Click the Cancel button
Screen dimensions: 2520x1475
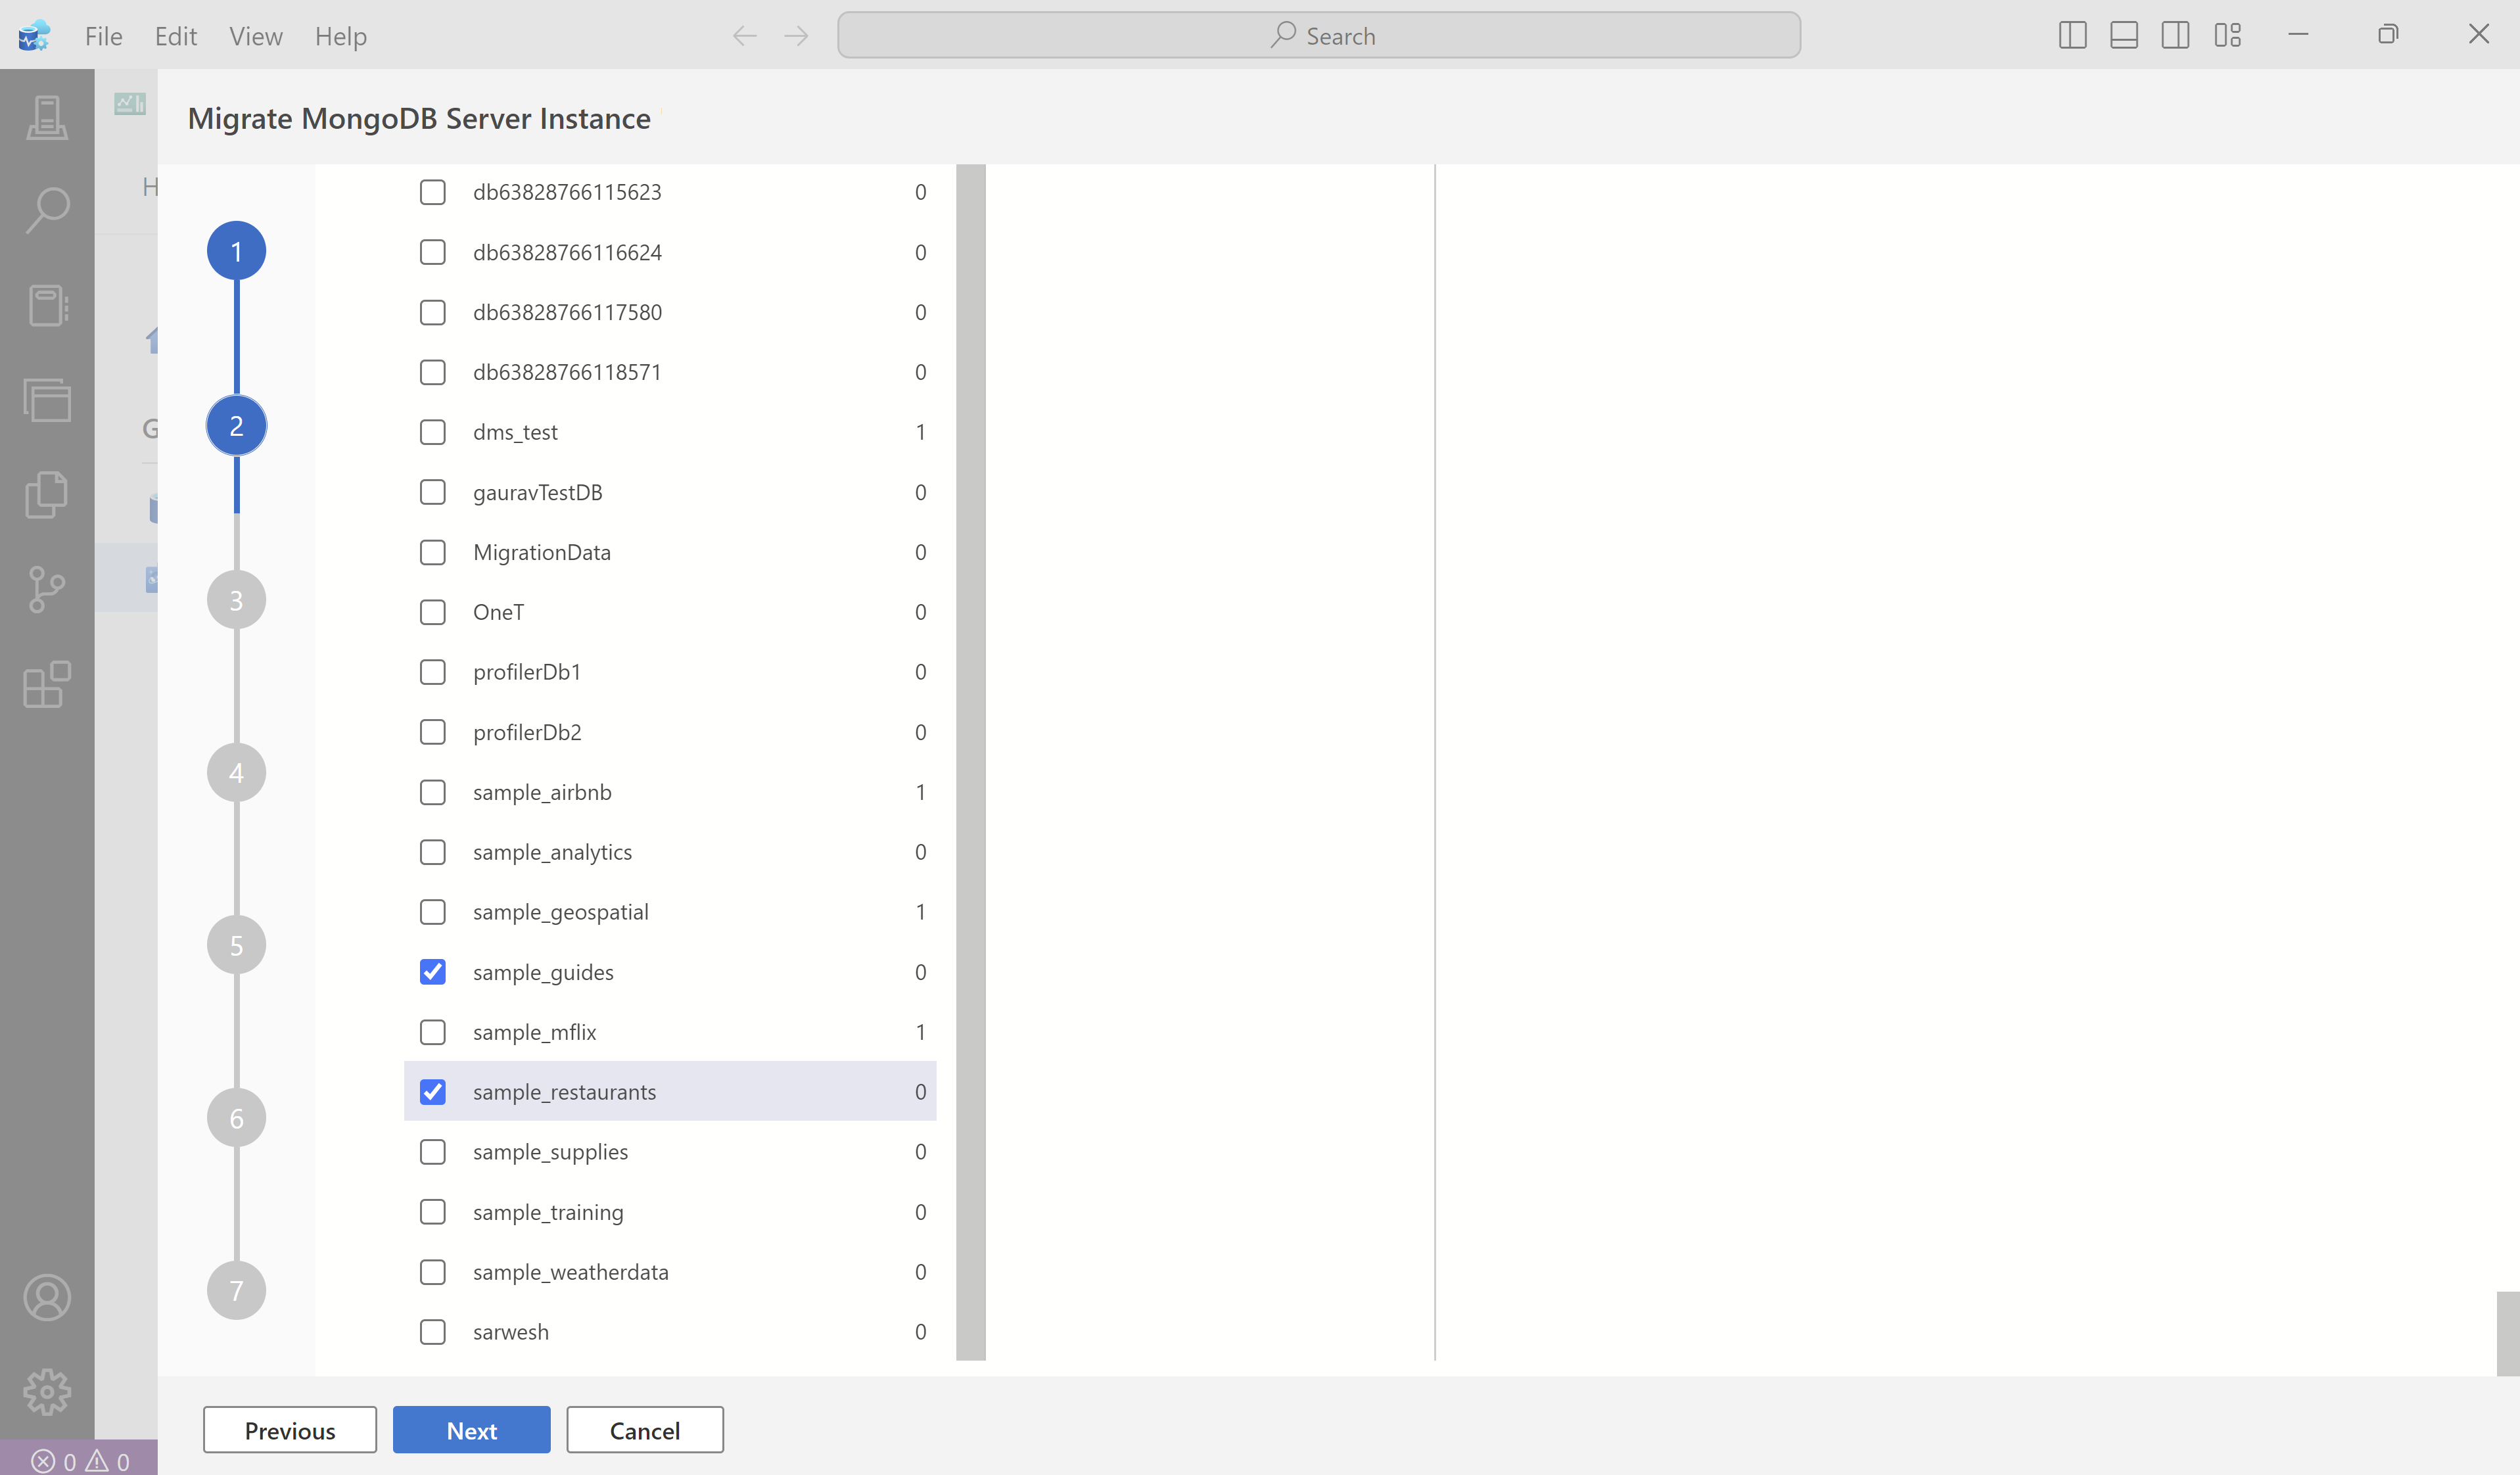[644, 1430]
